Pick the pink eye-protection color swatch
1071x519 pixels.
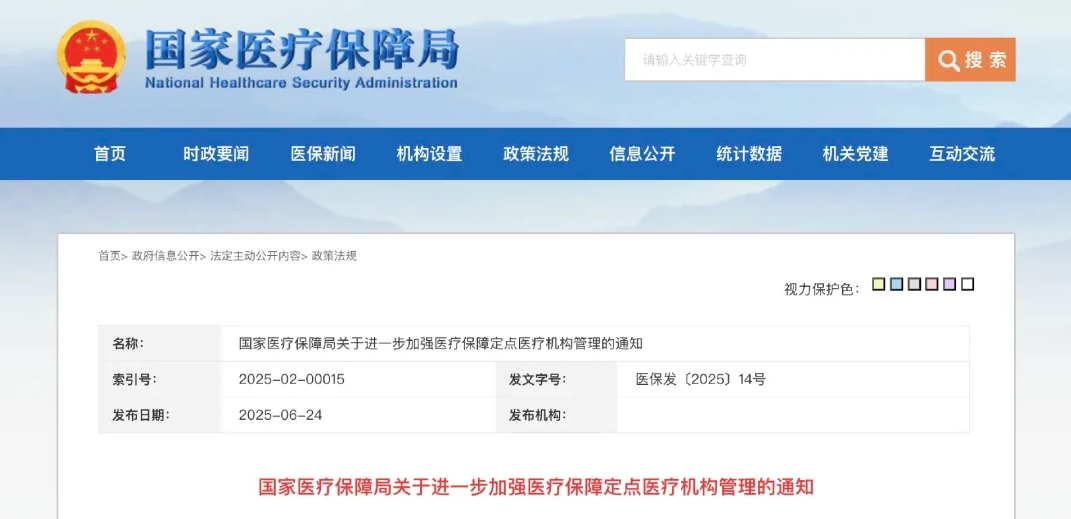(932, 285)
